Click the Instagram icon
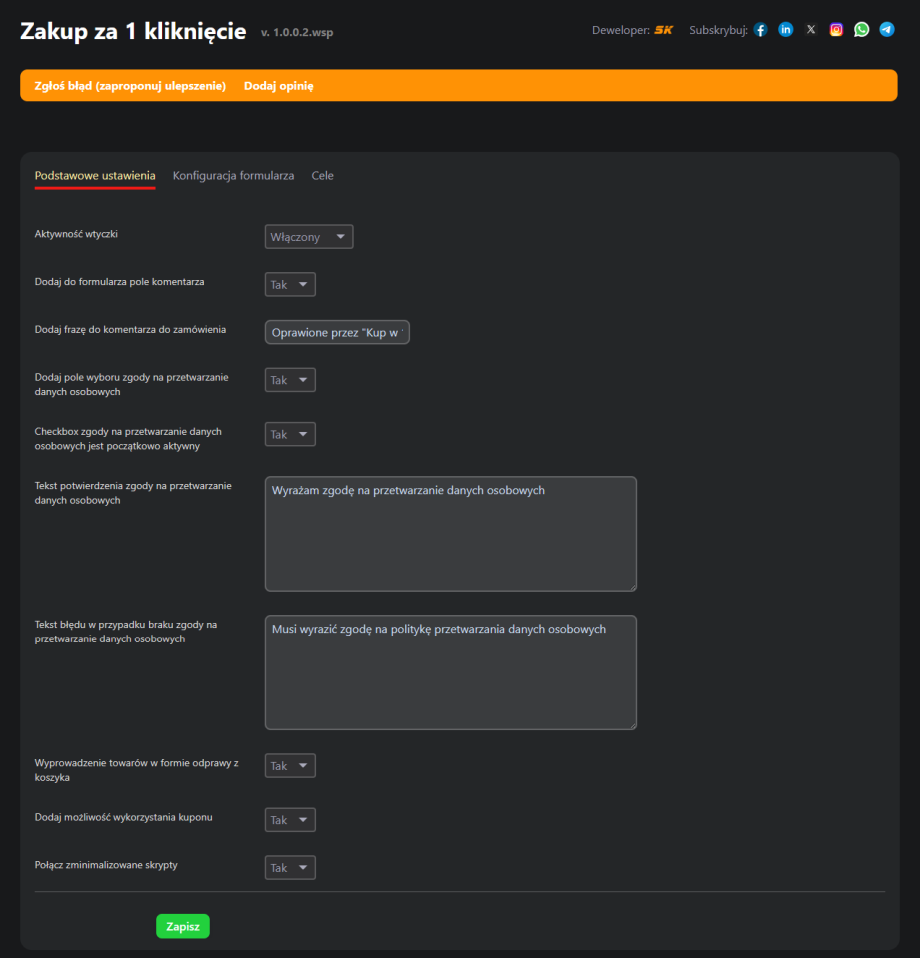The width and height of the screenshot is (920, 958). 836,30
